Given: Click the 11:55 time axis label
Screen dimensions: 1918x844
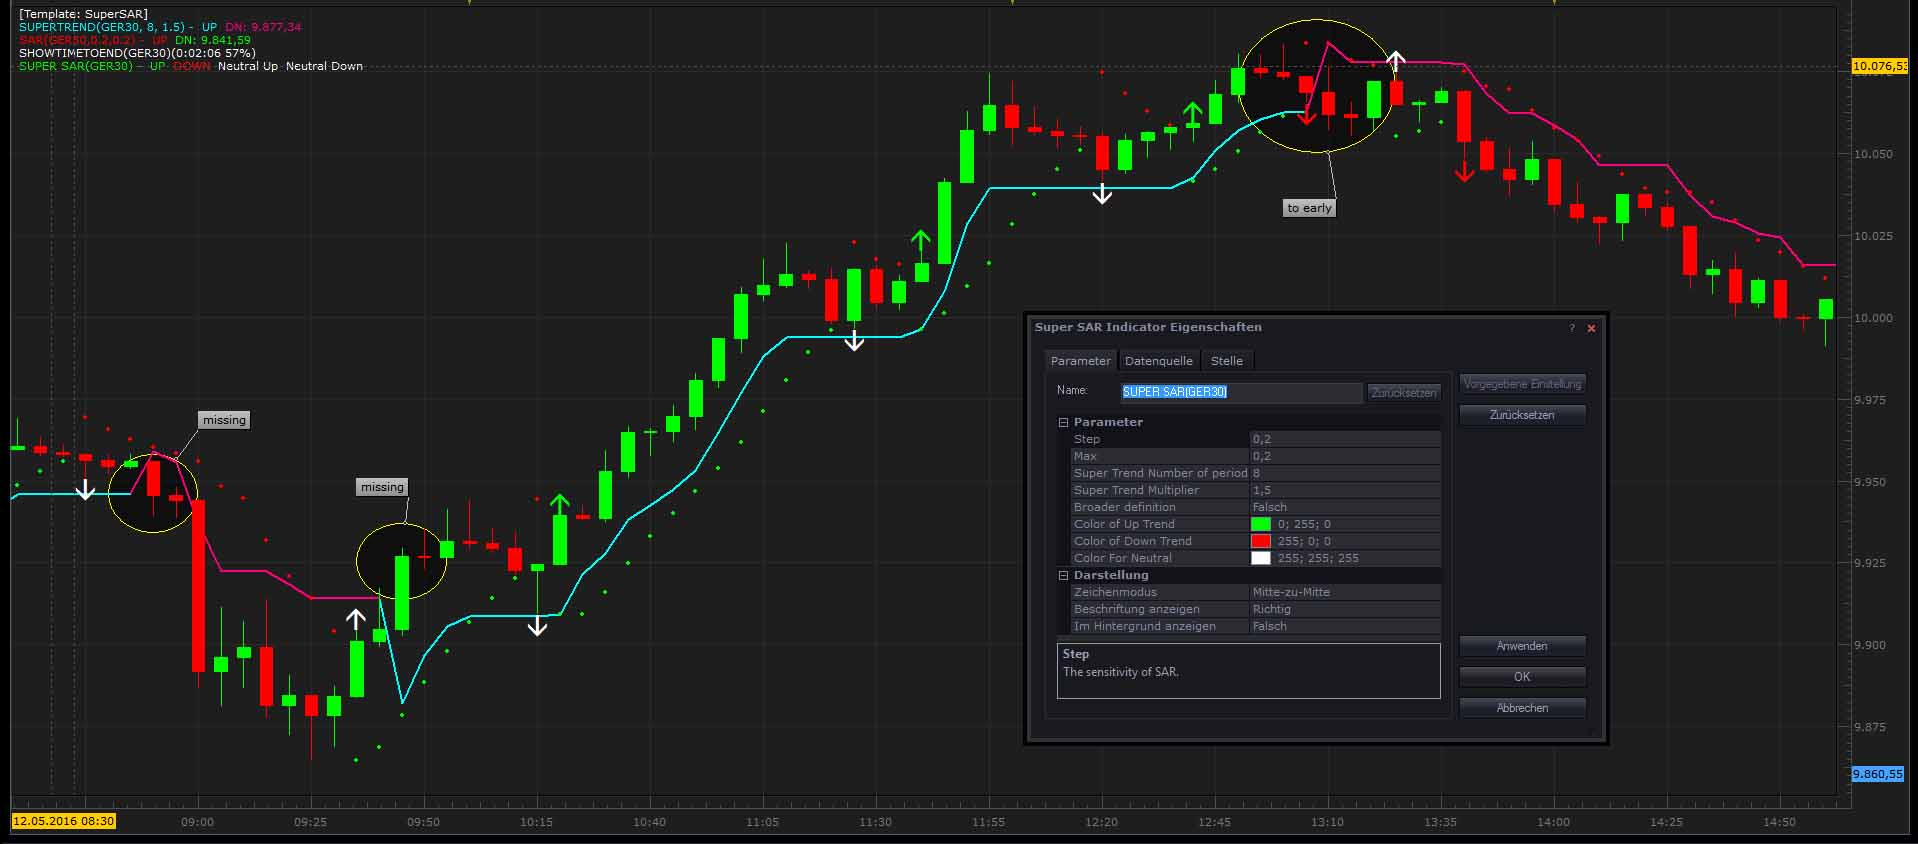Looking at the screenshot, I should (x=989, y=822).
